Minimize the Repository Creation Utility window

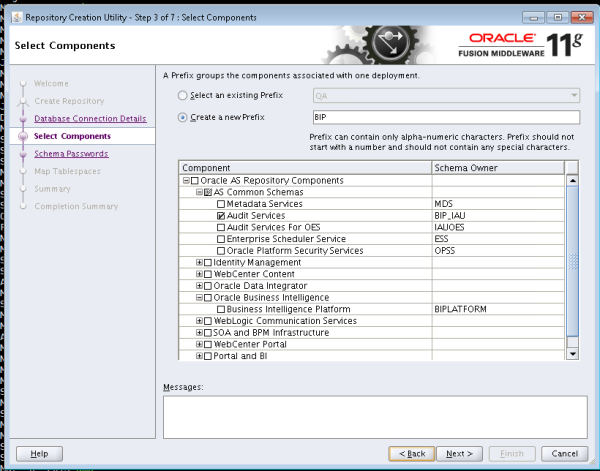pyautogui.click(x=533, y=18)
